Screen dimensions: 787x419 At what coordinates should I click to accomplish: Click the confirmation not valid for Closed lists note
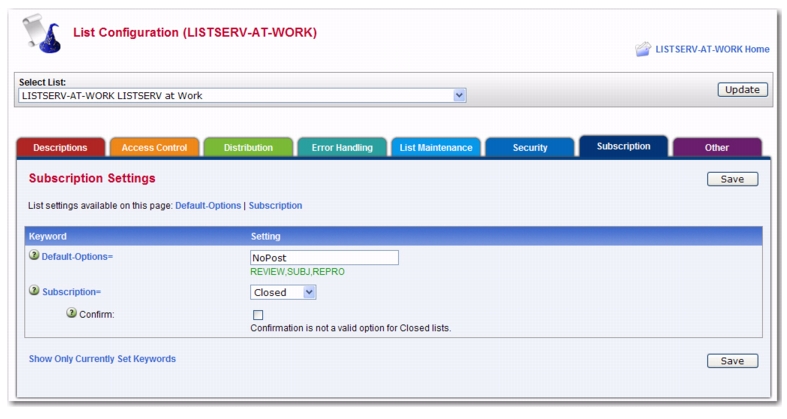pyautogui.click(x=350, y=328)
